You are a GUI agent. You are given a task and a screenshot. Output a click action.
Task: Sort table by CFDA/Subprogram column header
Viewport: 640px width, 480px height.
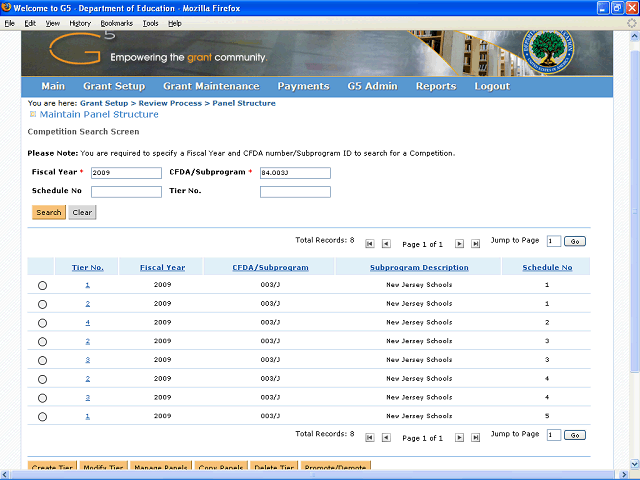[x=270, y=267]
